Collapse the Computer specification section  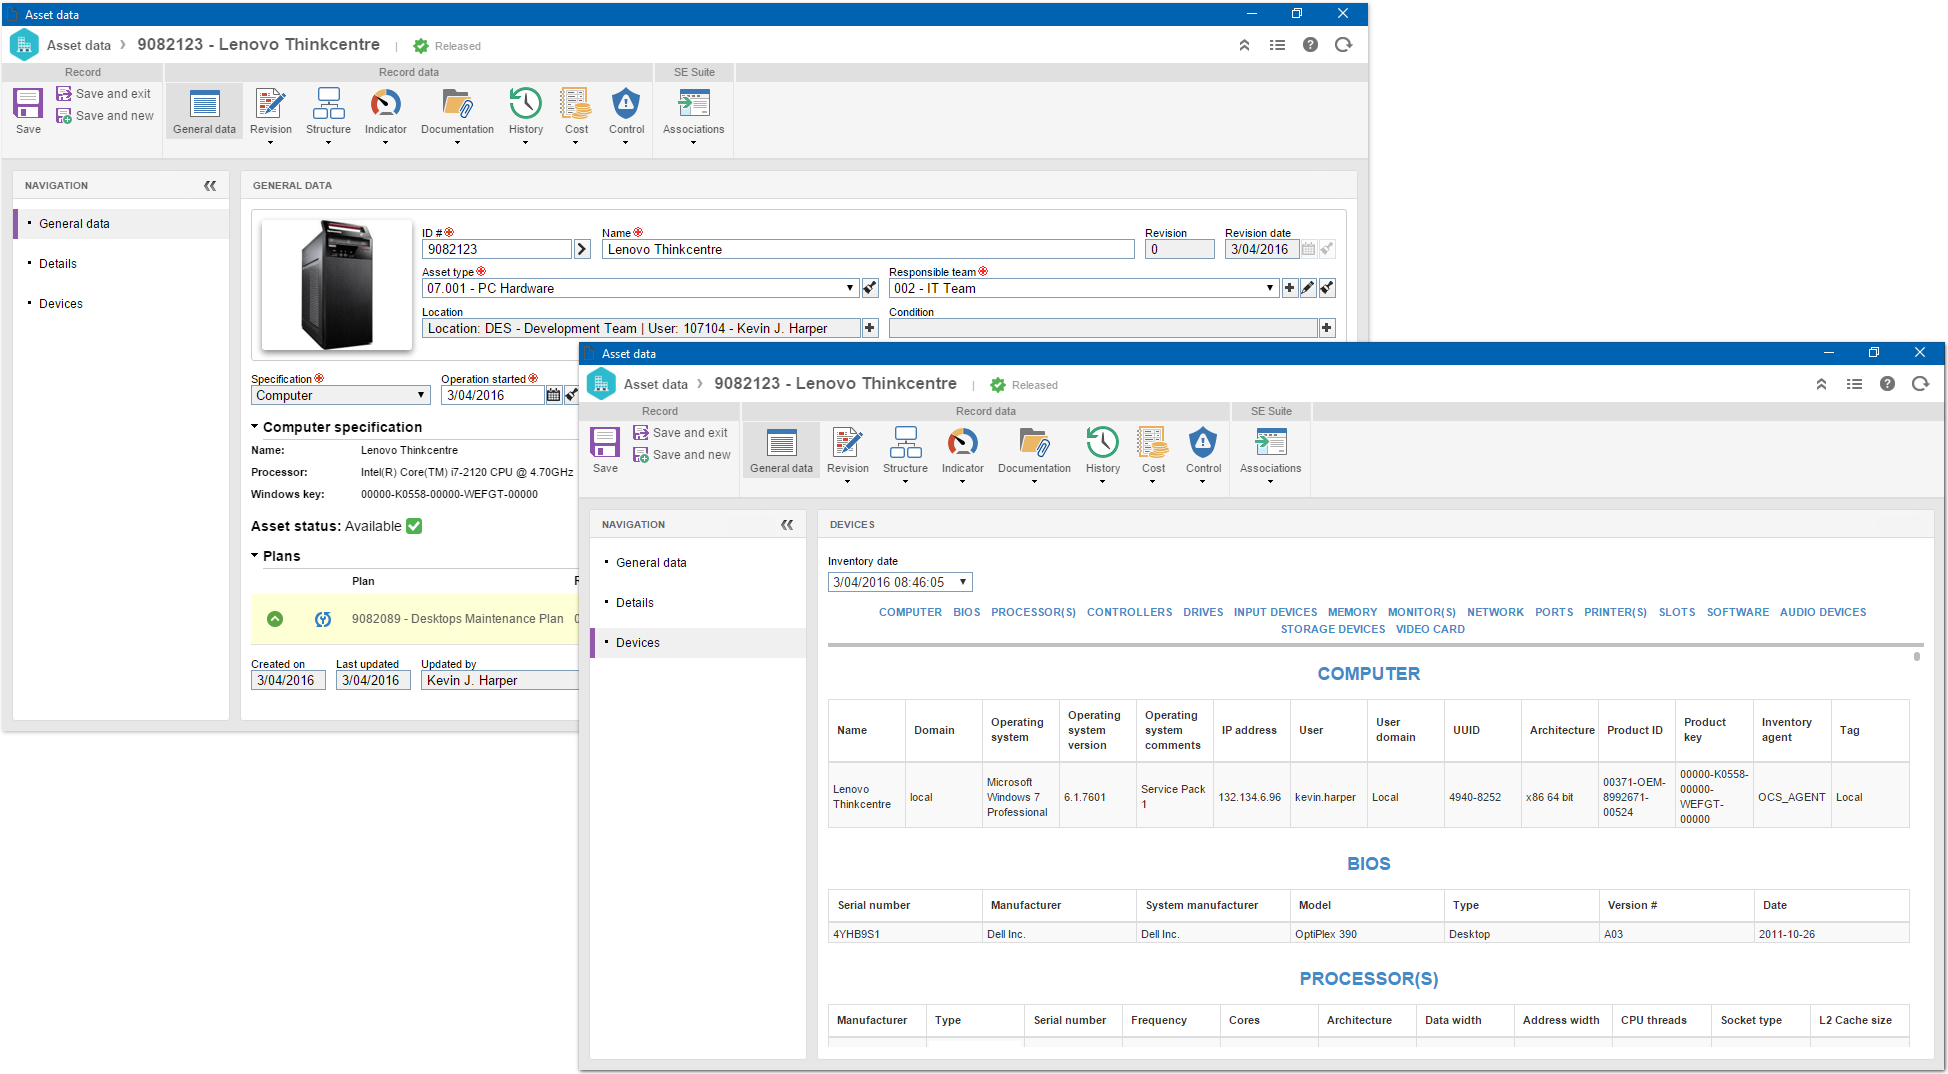255,427
